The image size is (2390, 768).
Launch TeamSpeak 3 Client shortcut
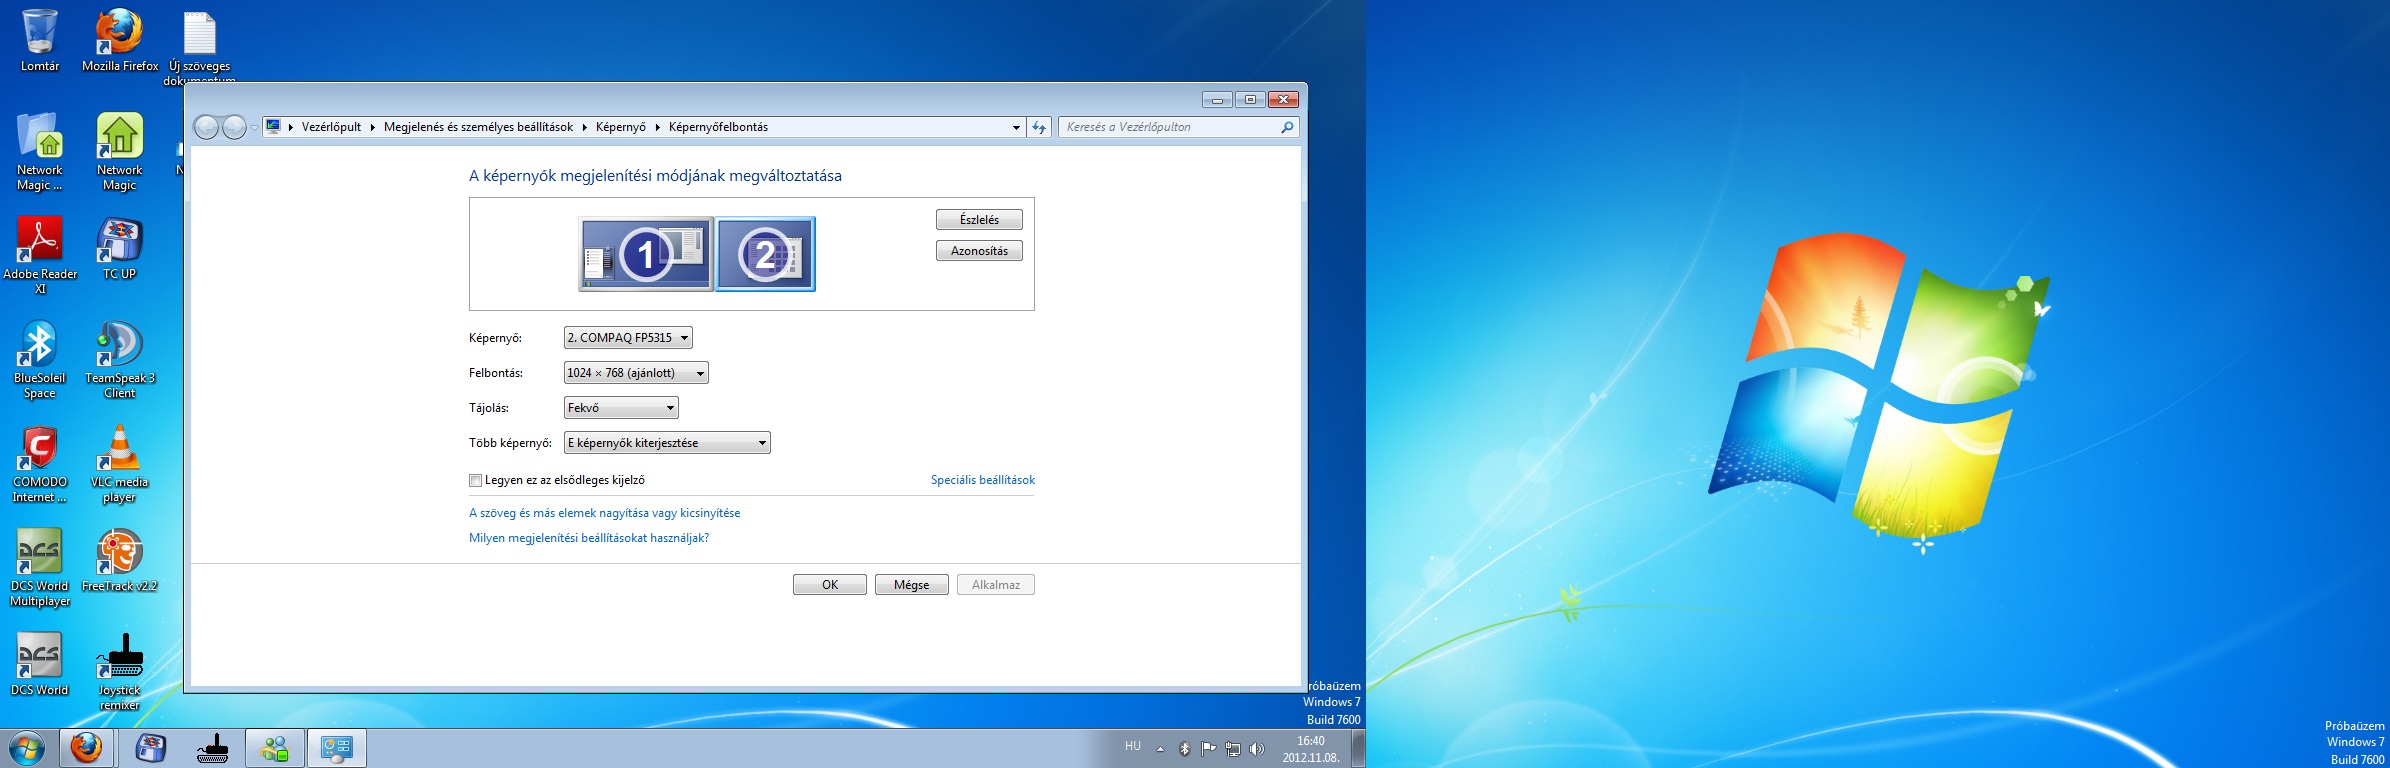tap(120, 360)
